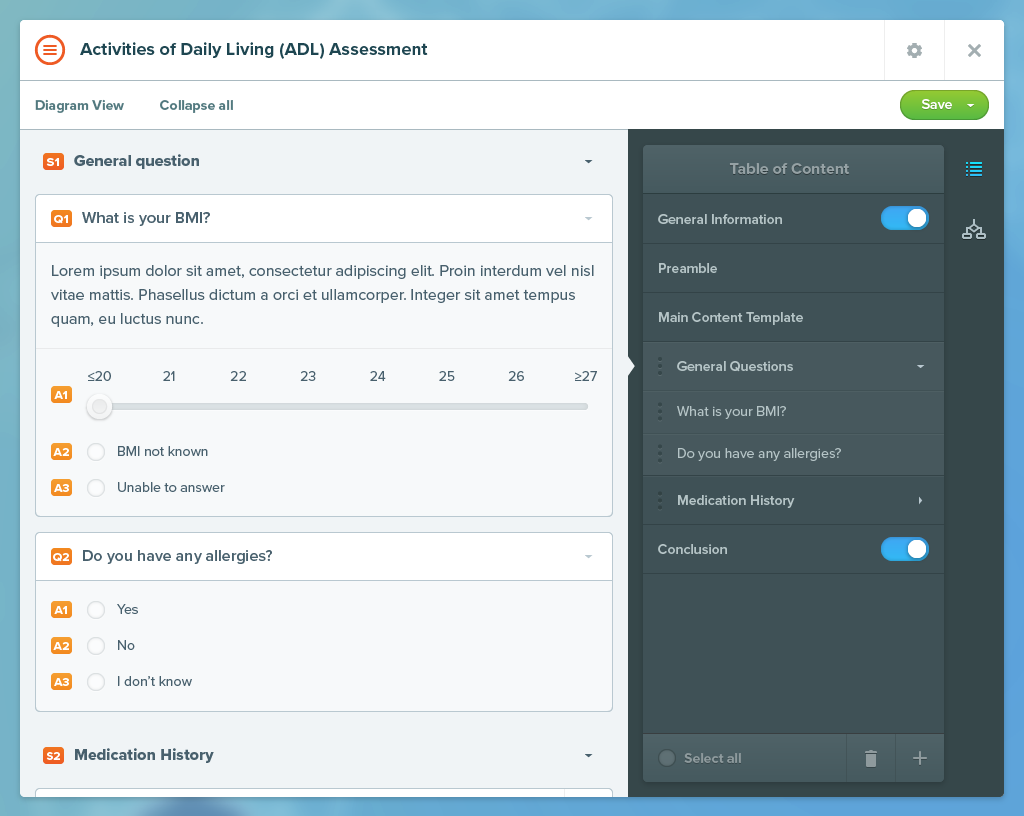The image size is (1024, 816).
Task: Click the Q1 question badge
Action: point(61,219)
